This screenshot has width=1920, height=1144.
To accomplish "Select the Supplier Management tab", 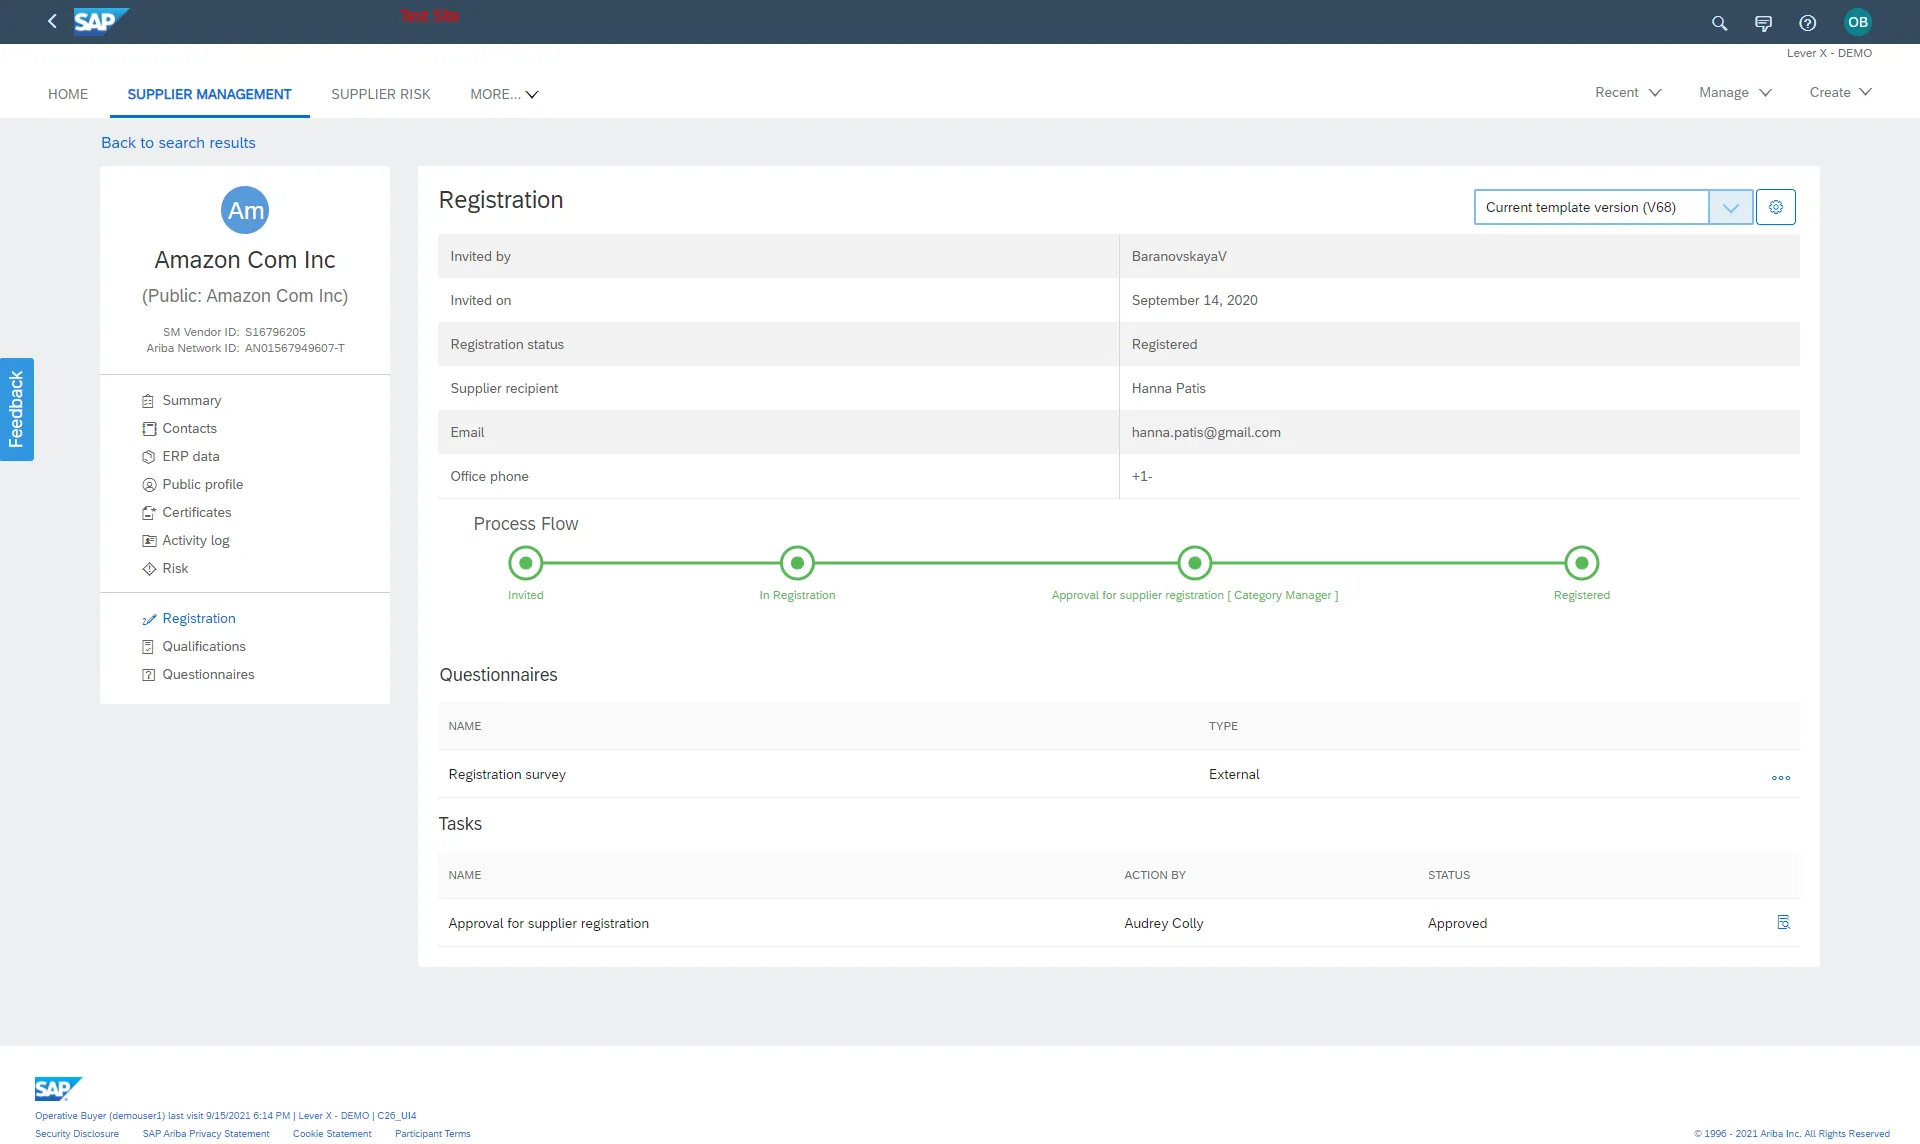I will [208, 93].
